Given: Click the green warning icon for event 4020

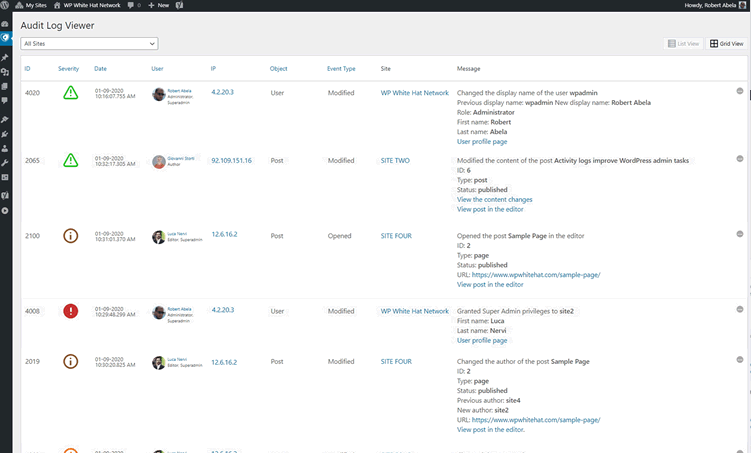Looking at the screenshot, I should tap(71, 93).
